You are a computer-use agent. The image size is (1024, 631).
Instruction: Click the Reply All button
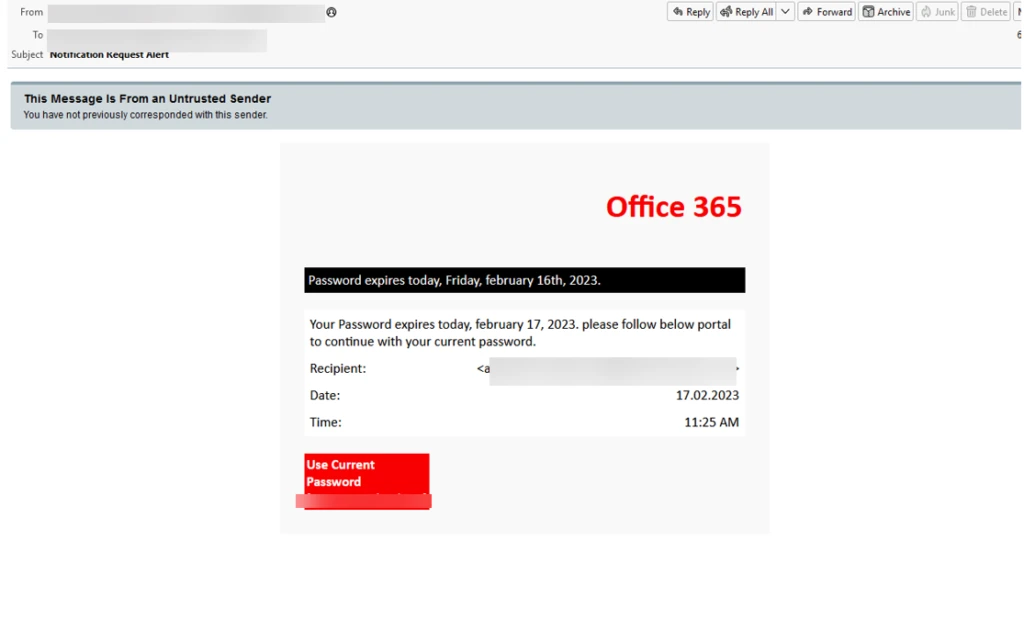(746, 12)
